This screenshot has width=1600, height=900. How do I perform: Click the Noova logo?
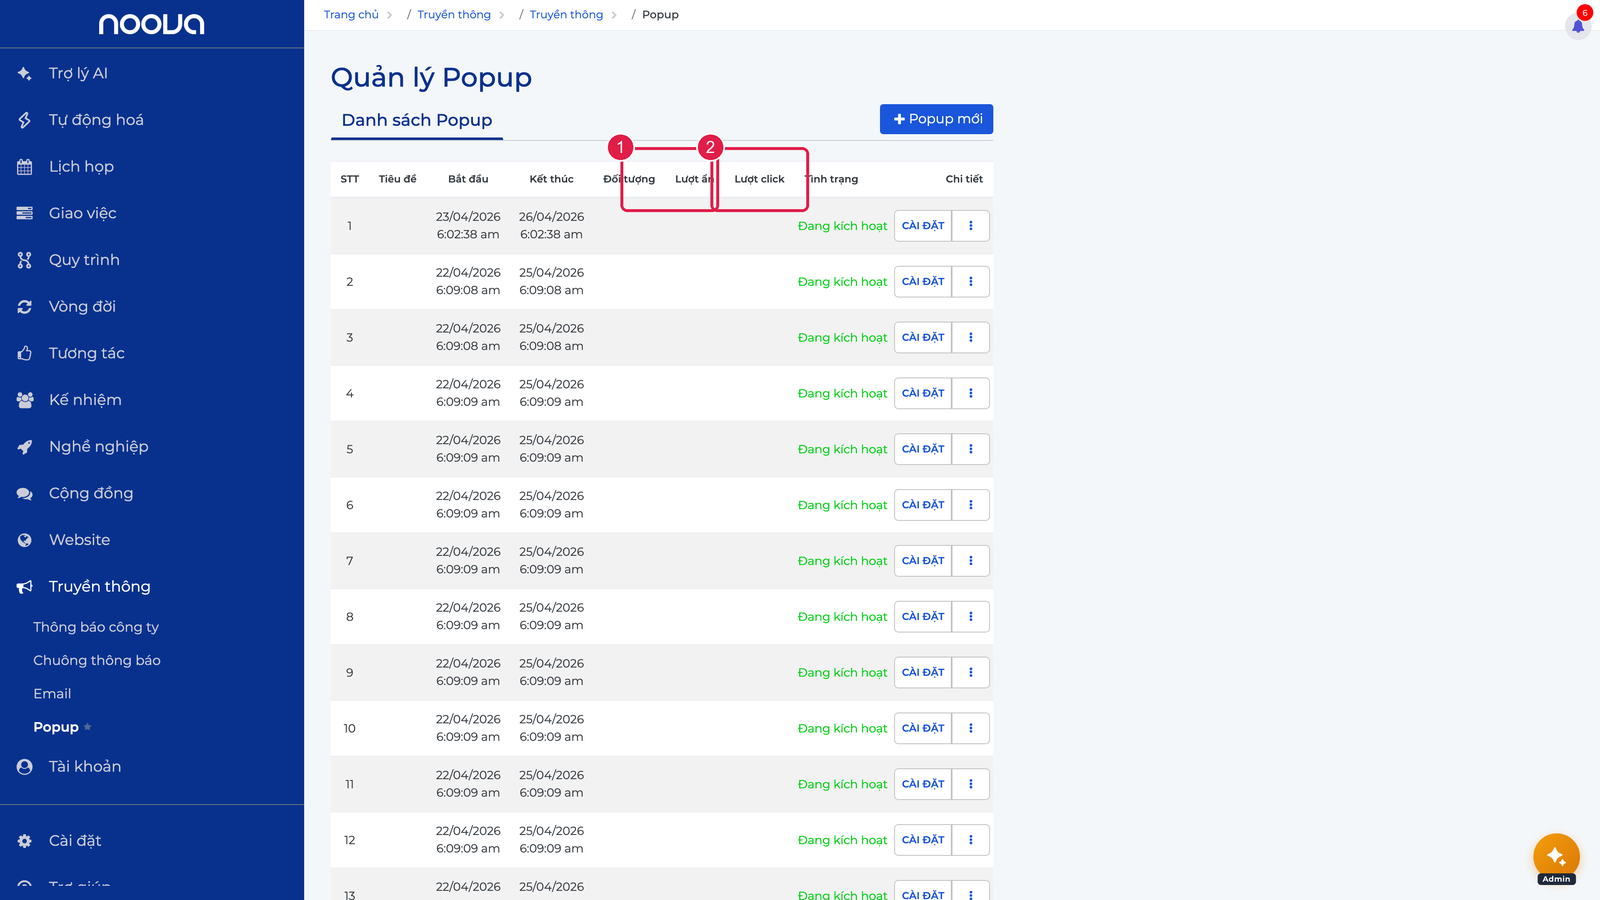[152, 24]
